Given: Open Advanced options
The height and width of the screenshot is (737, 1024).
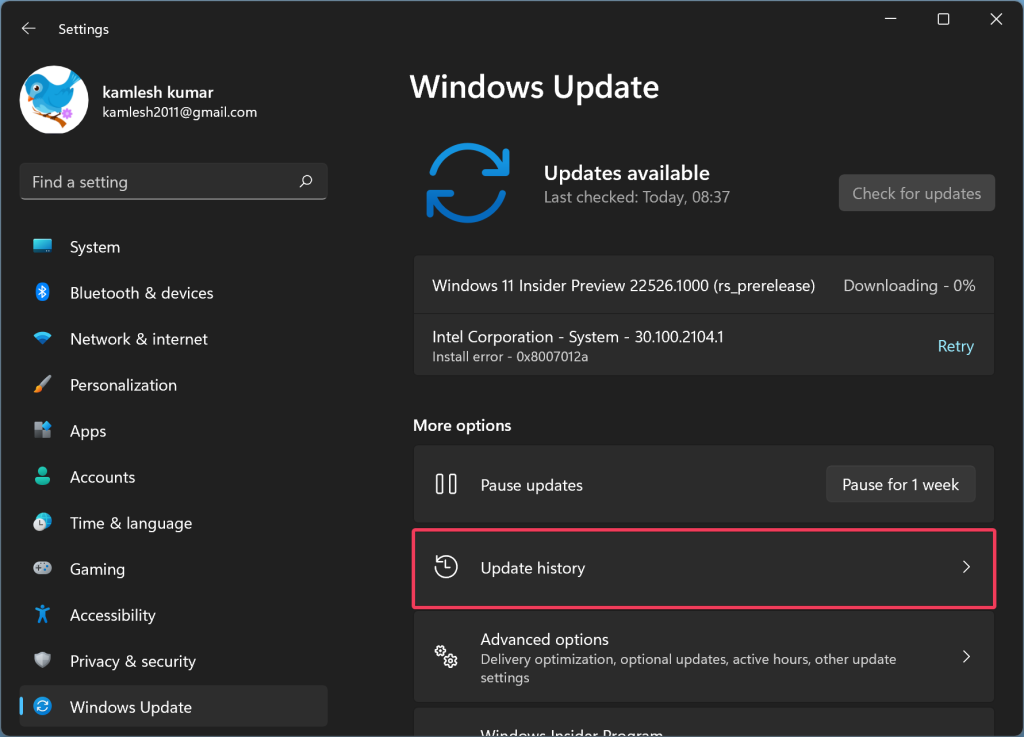Looking at the screenshot, I should [704, 657].
